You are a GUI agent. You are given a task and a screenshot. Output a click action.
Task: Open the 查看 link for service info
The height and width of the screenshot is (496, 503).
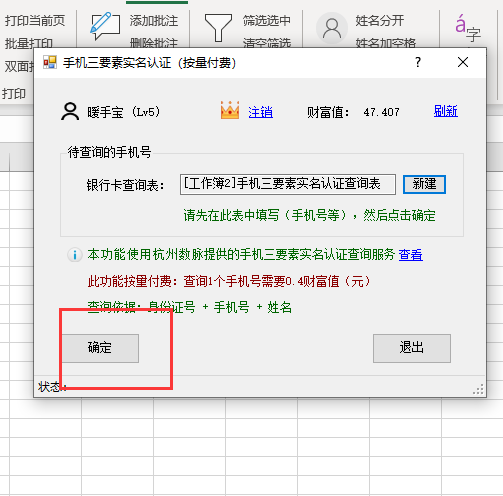coord(411,255)
